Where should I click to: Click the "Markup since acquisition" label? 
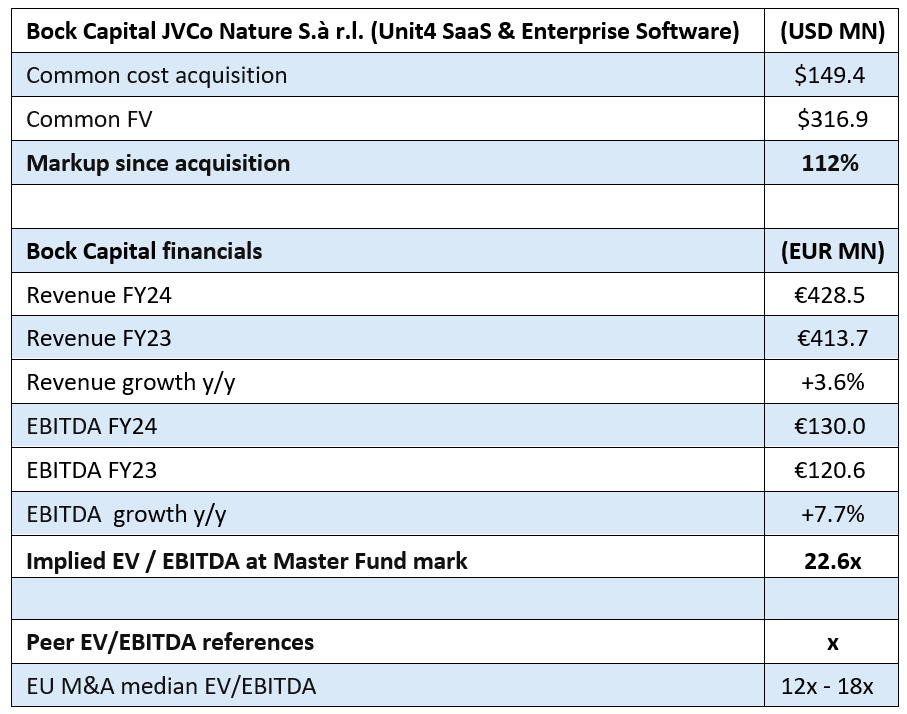(x=158, y=163)
